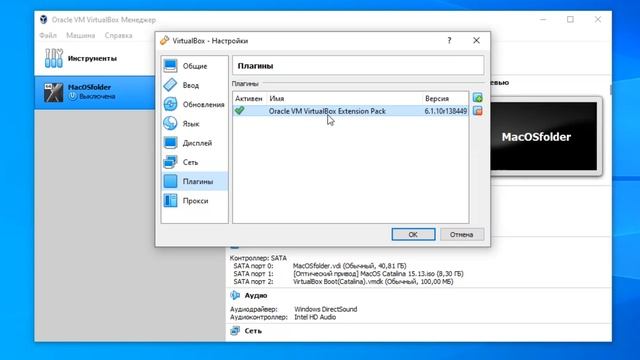
Task: Open the Общие settings category
Action: click(194, 66)
